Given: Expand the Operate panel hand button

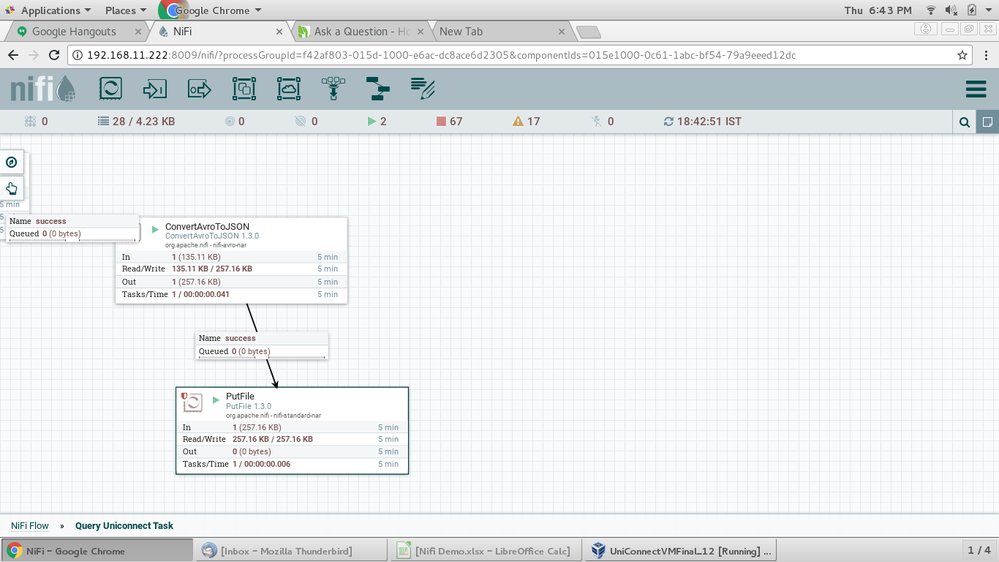Looking at the screenshot, I should [11, 188].
